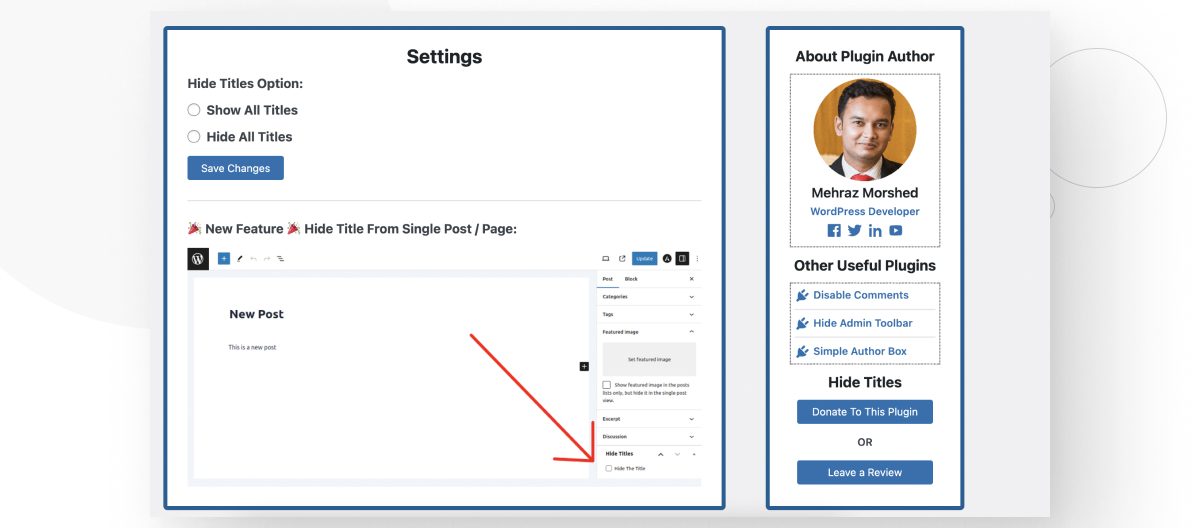Click the laptop preview icon in editor toolbar
Screen dimensions: 1200x528
pos(606,258)
